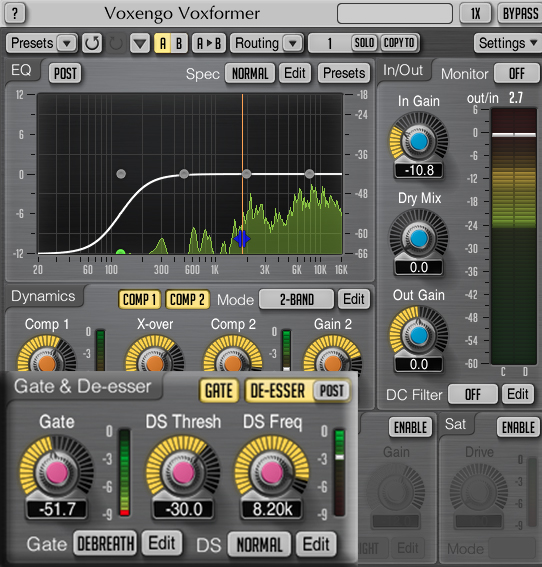Click the DS Freq value 8.20k
The height and width of the screenshot is (567, 542).
272,510
